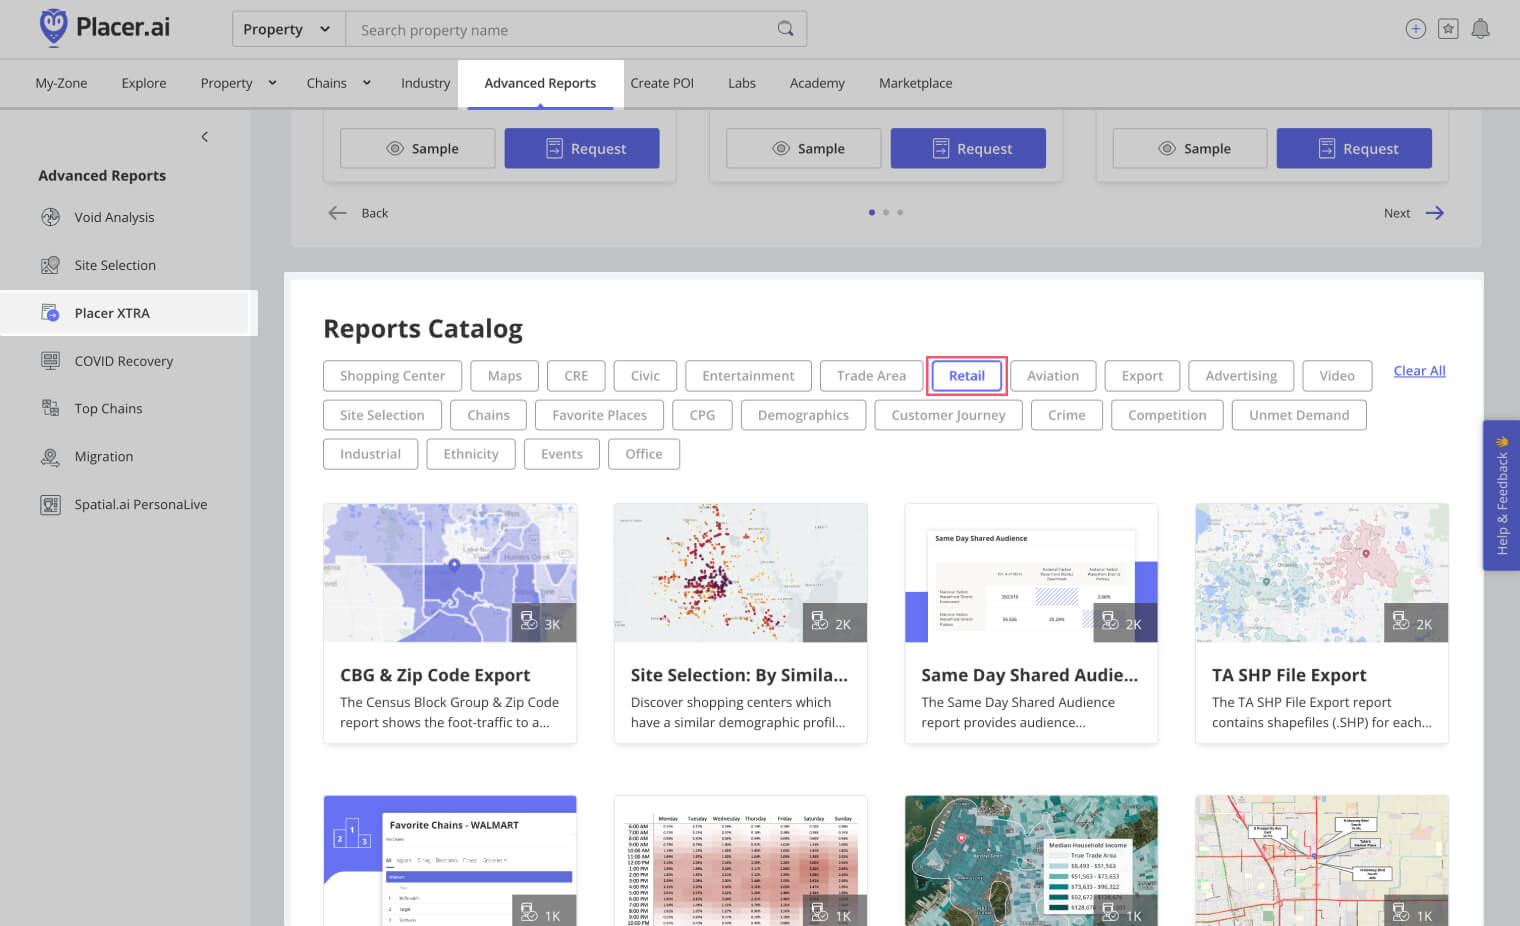Click the last card's Sample button
This screenshot has width=1520, height=926.
click(1190, 148)
